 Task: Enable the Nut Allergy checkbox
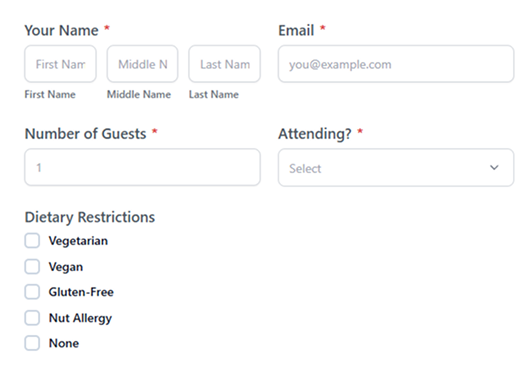tap(32, 318)
